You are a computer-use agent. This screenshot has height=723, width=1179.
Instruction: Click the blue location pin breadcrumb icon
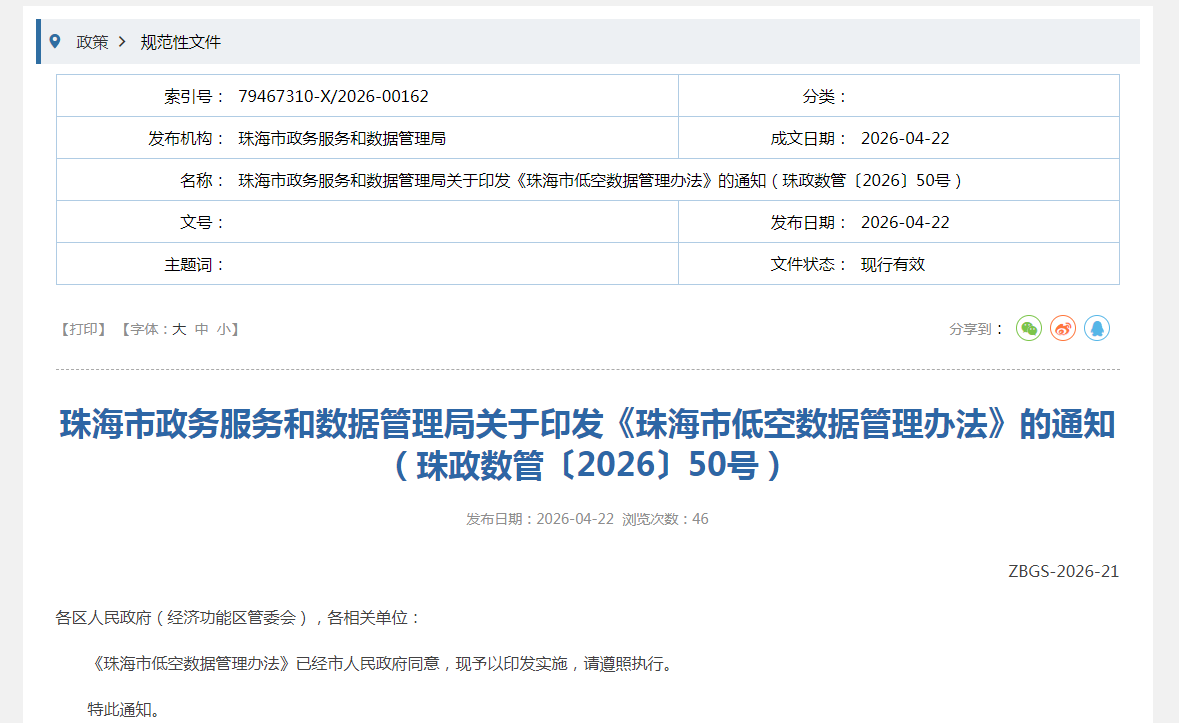click(53, 42)
